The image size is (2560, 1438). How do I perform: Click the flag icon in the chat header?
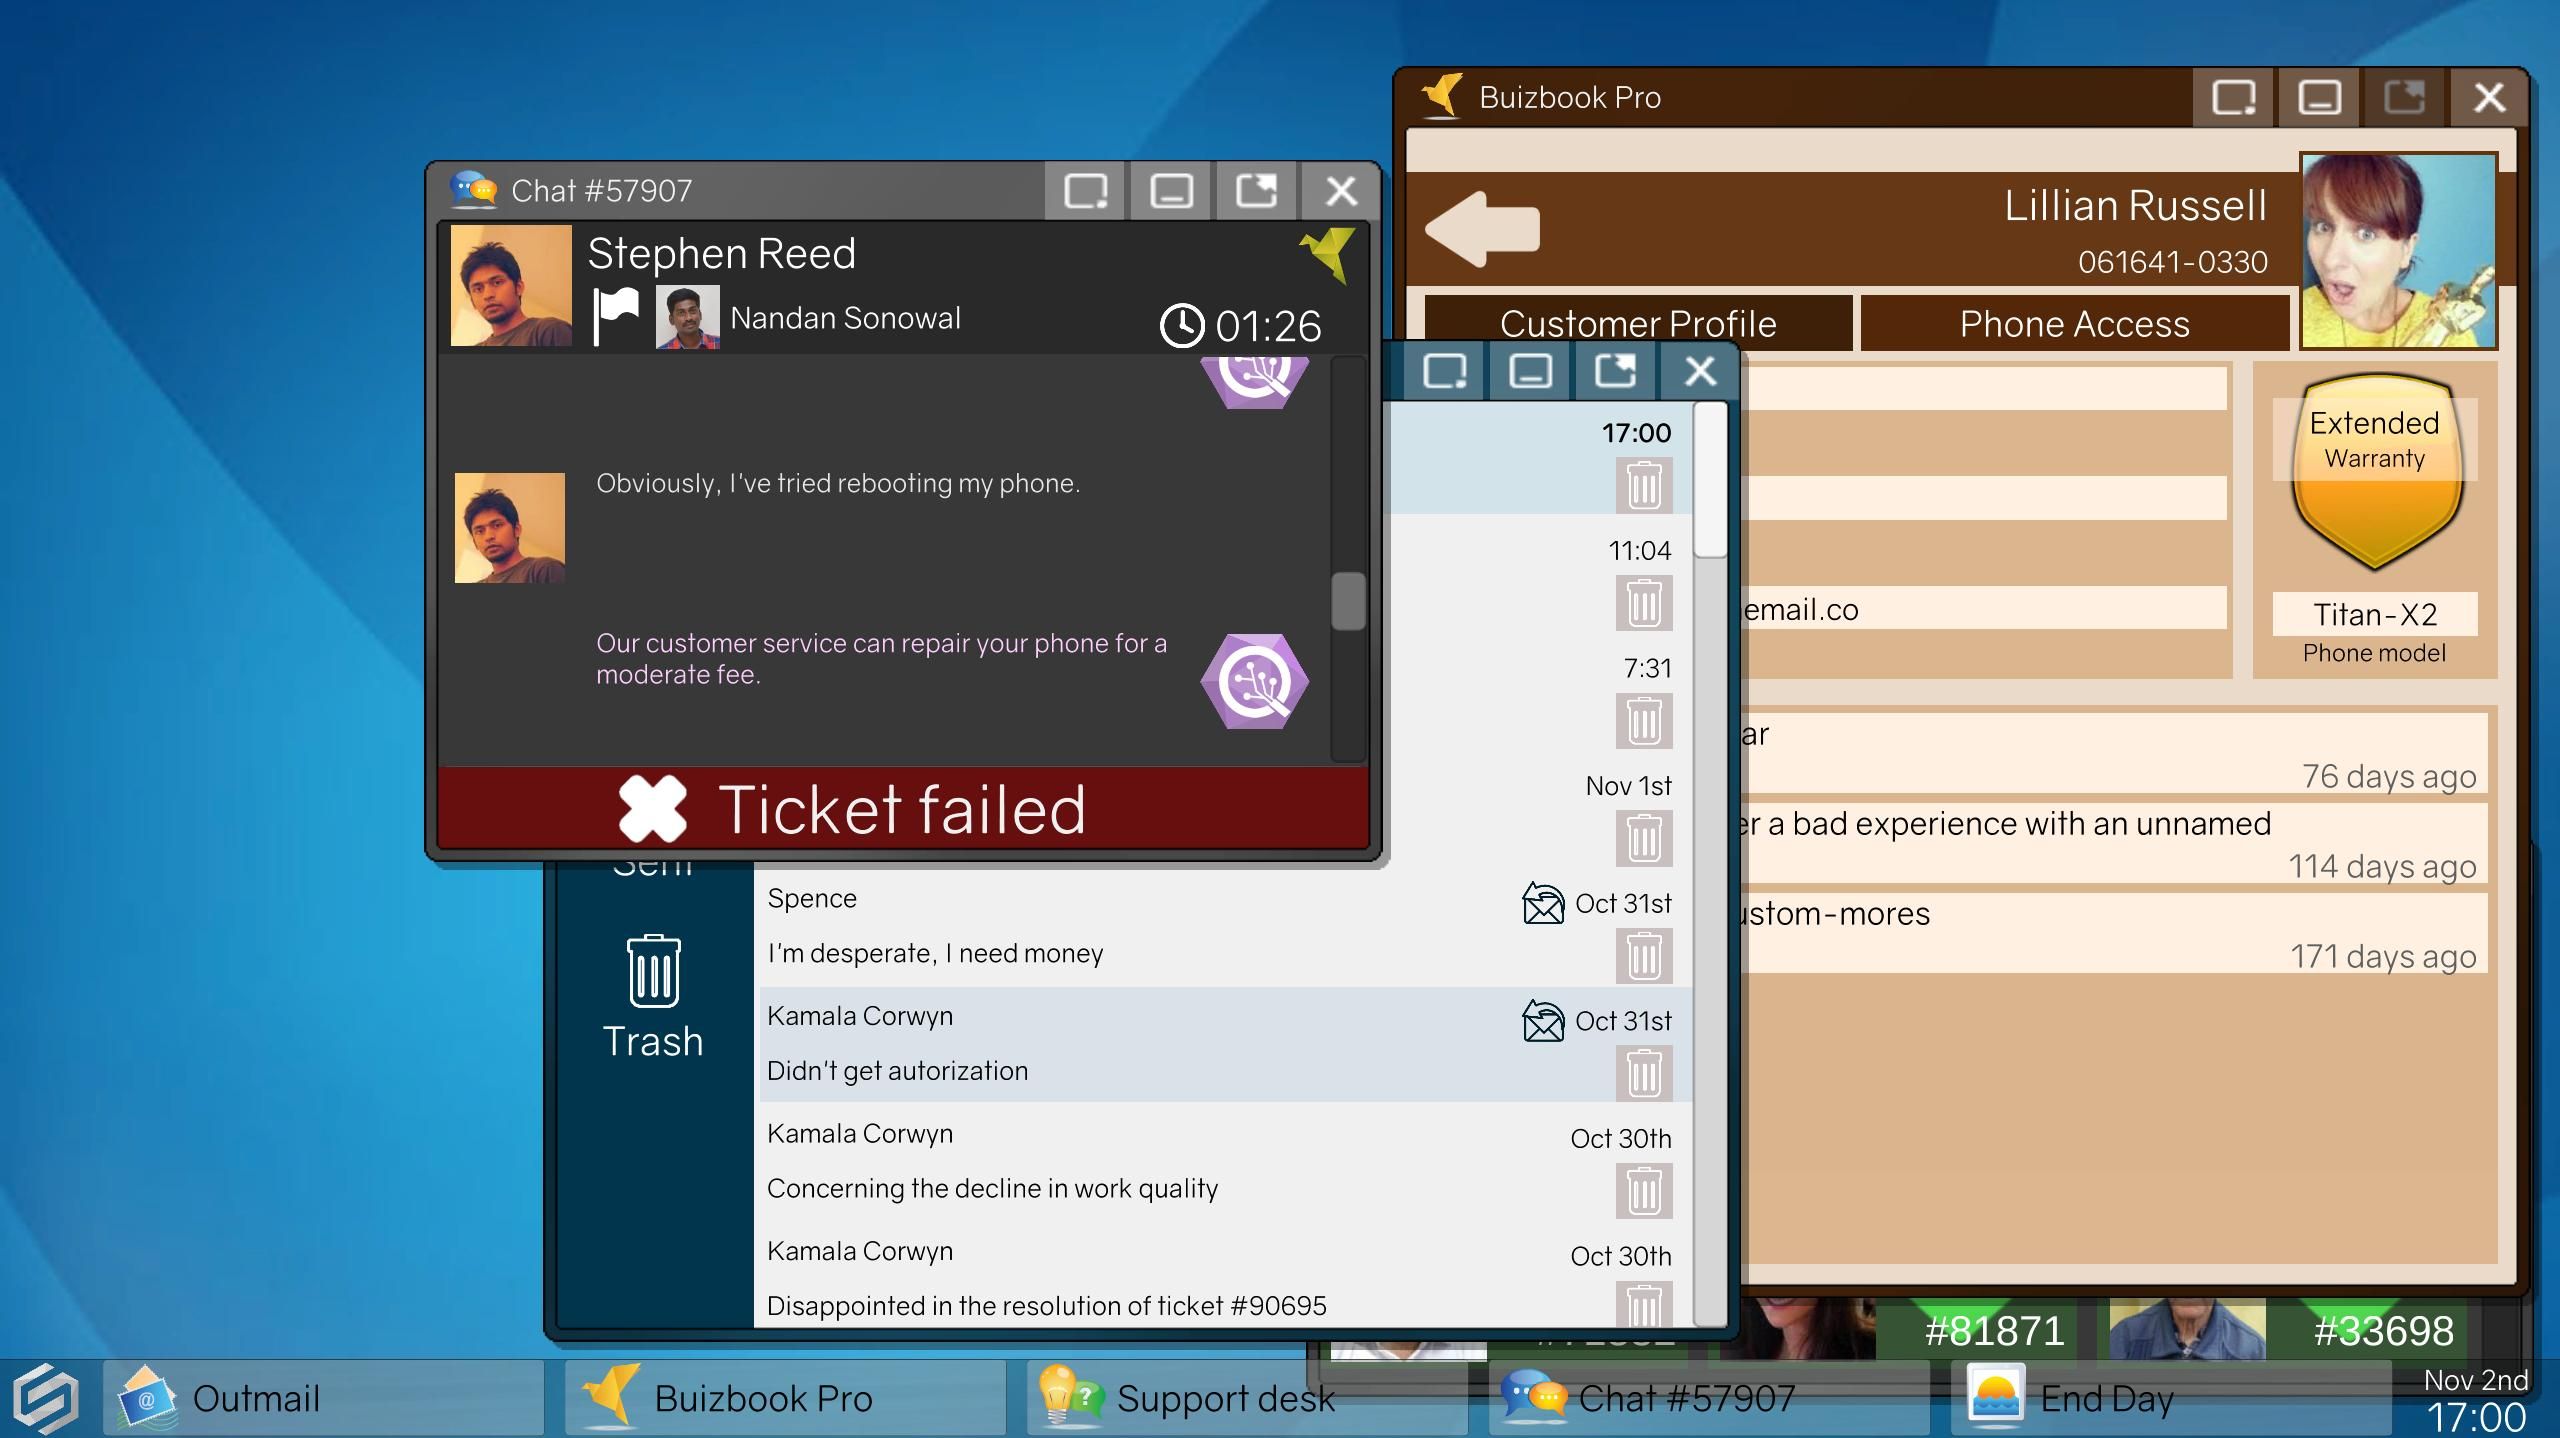tap(615, 316)
